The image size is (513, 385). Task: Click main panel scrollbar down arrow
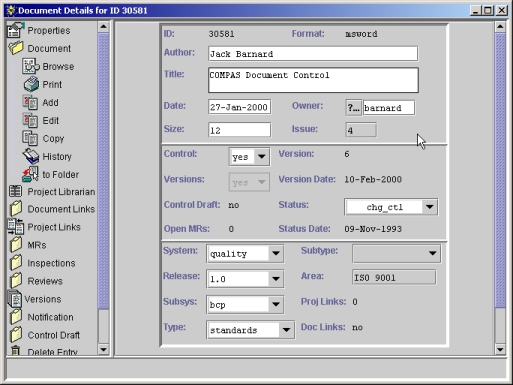pyautogui.click(x=500, y=349)
